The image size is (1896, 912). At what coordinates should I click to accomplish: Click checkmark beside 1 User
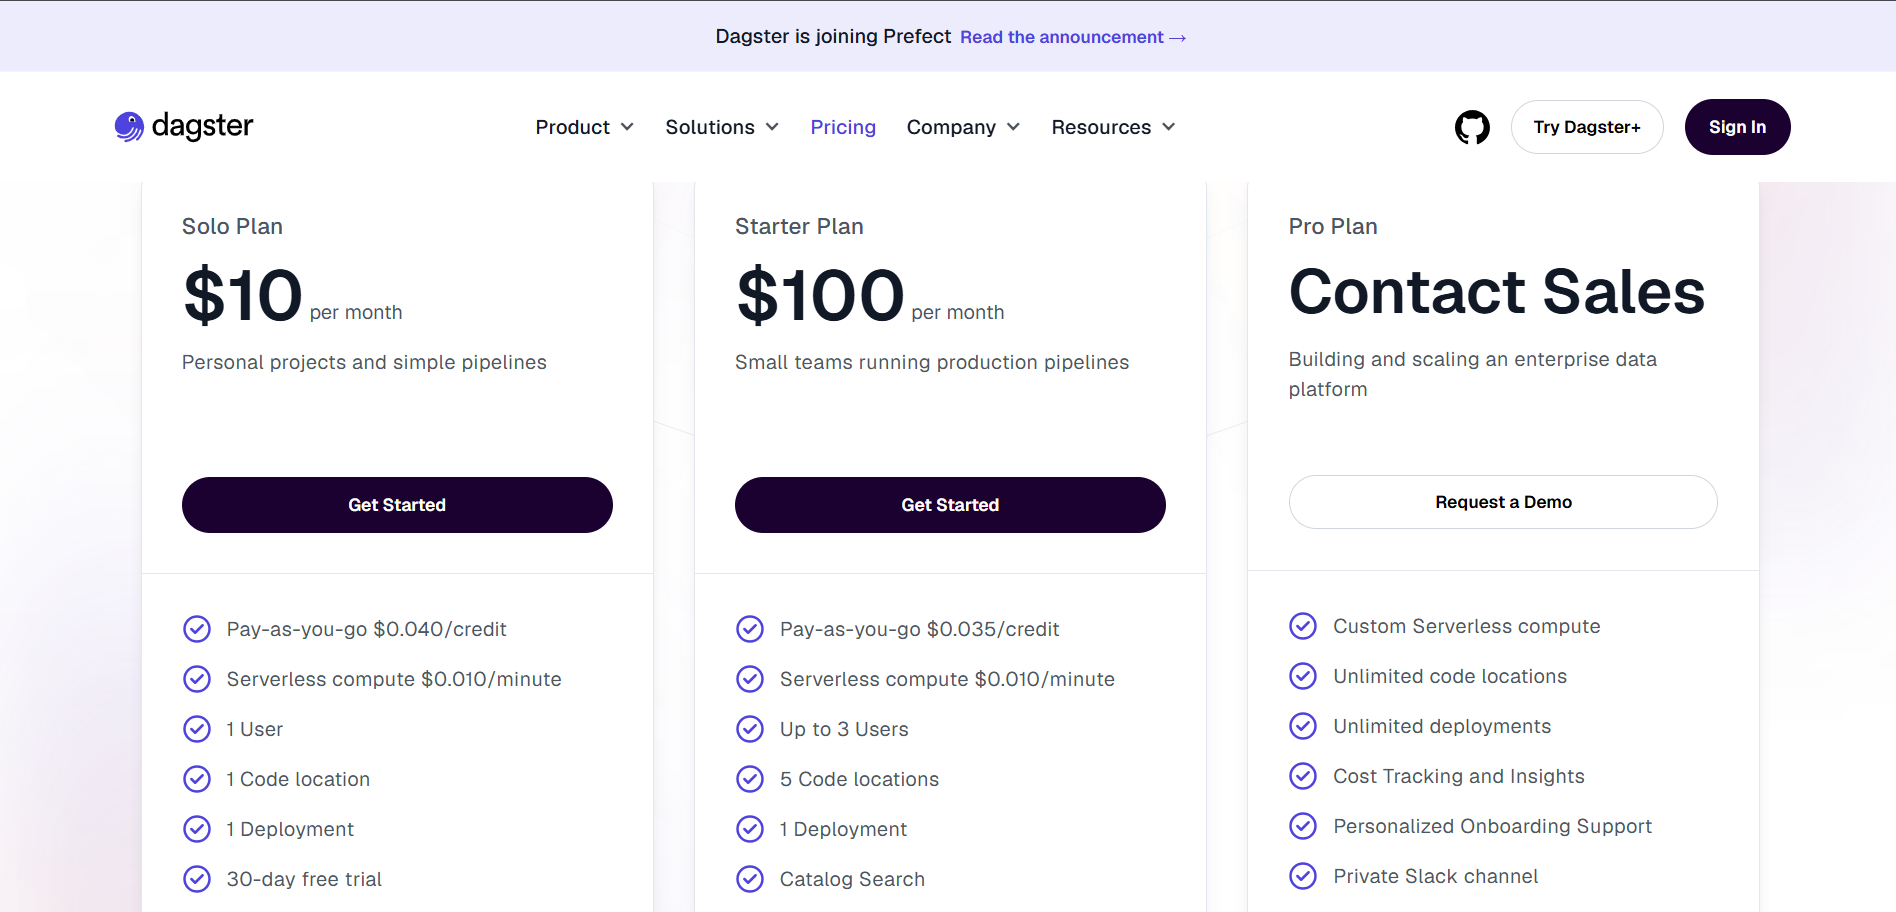tap(197, 729)
